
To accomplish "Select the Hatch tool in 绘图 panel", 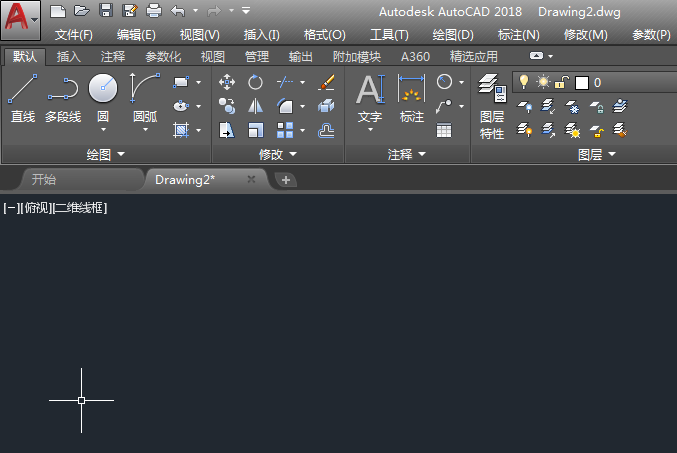I will pos(181,130).
